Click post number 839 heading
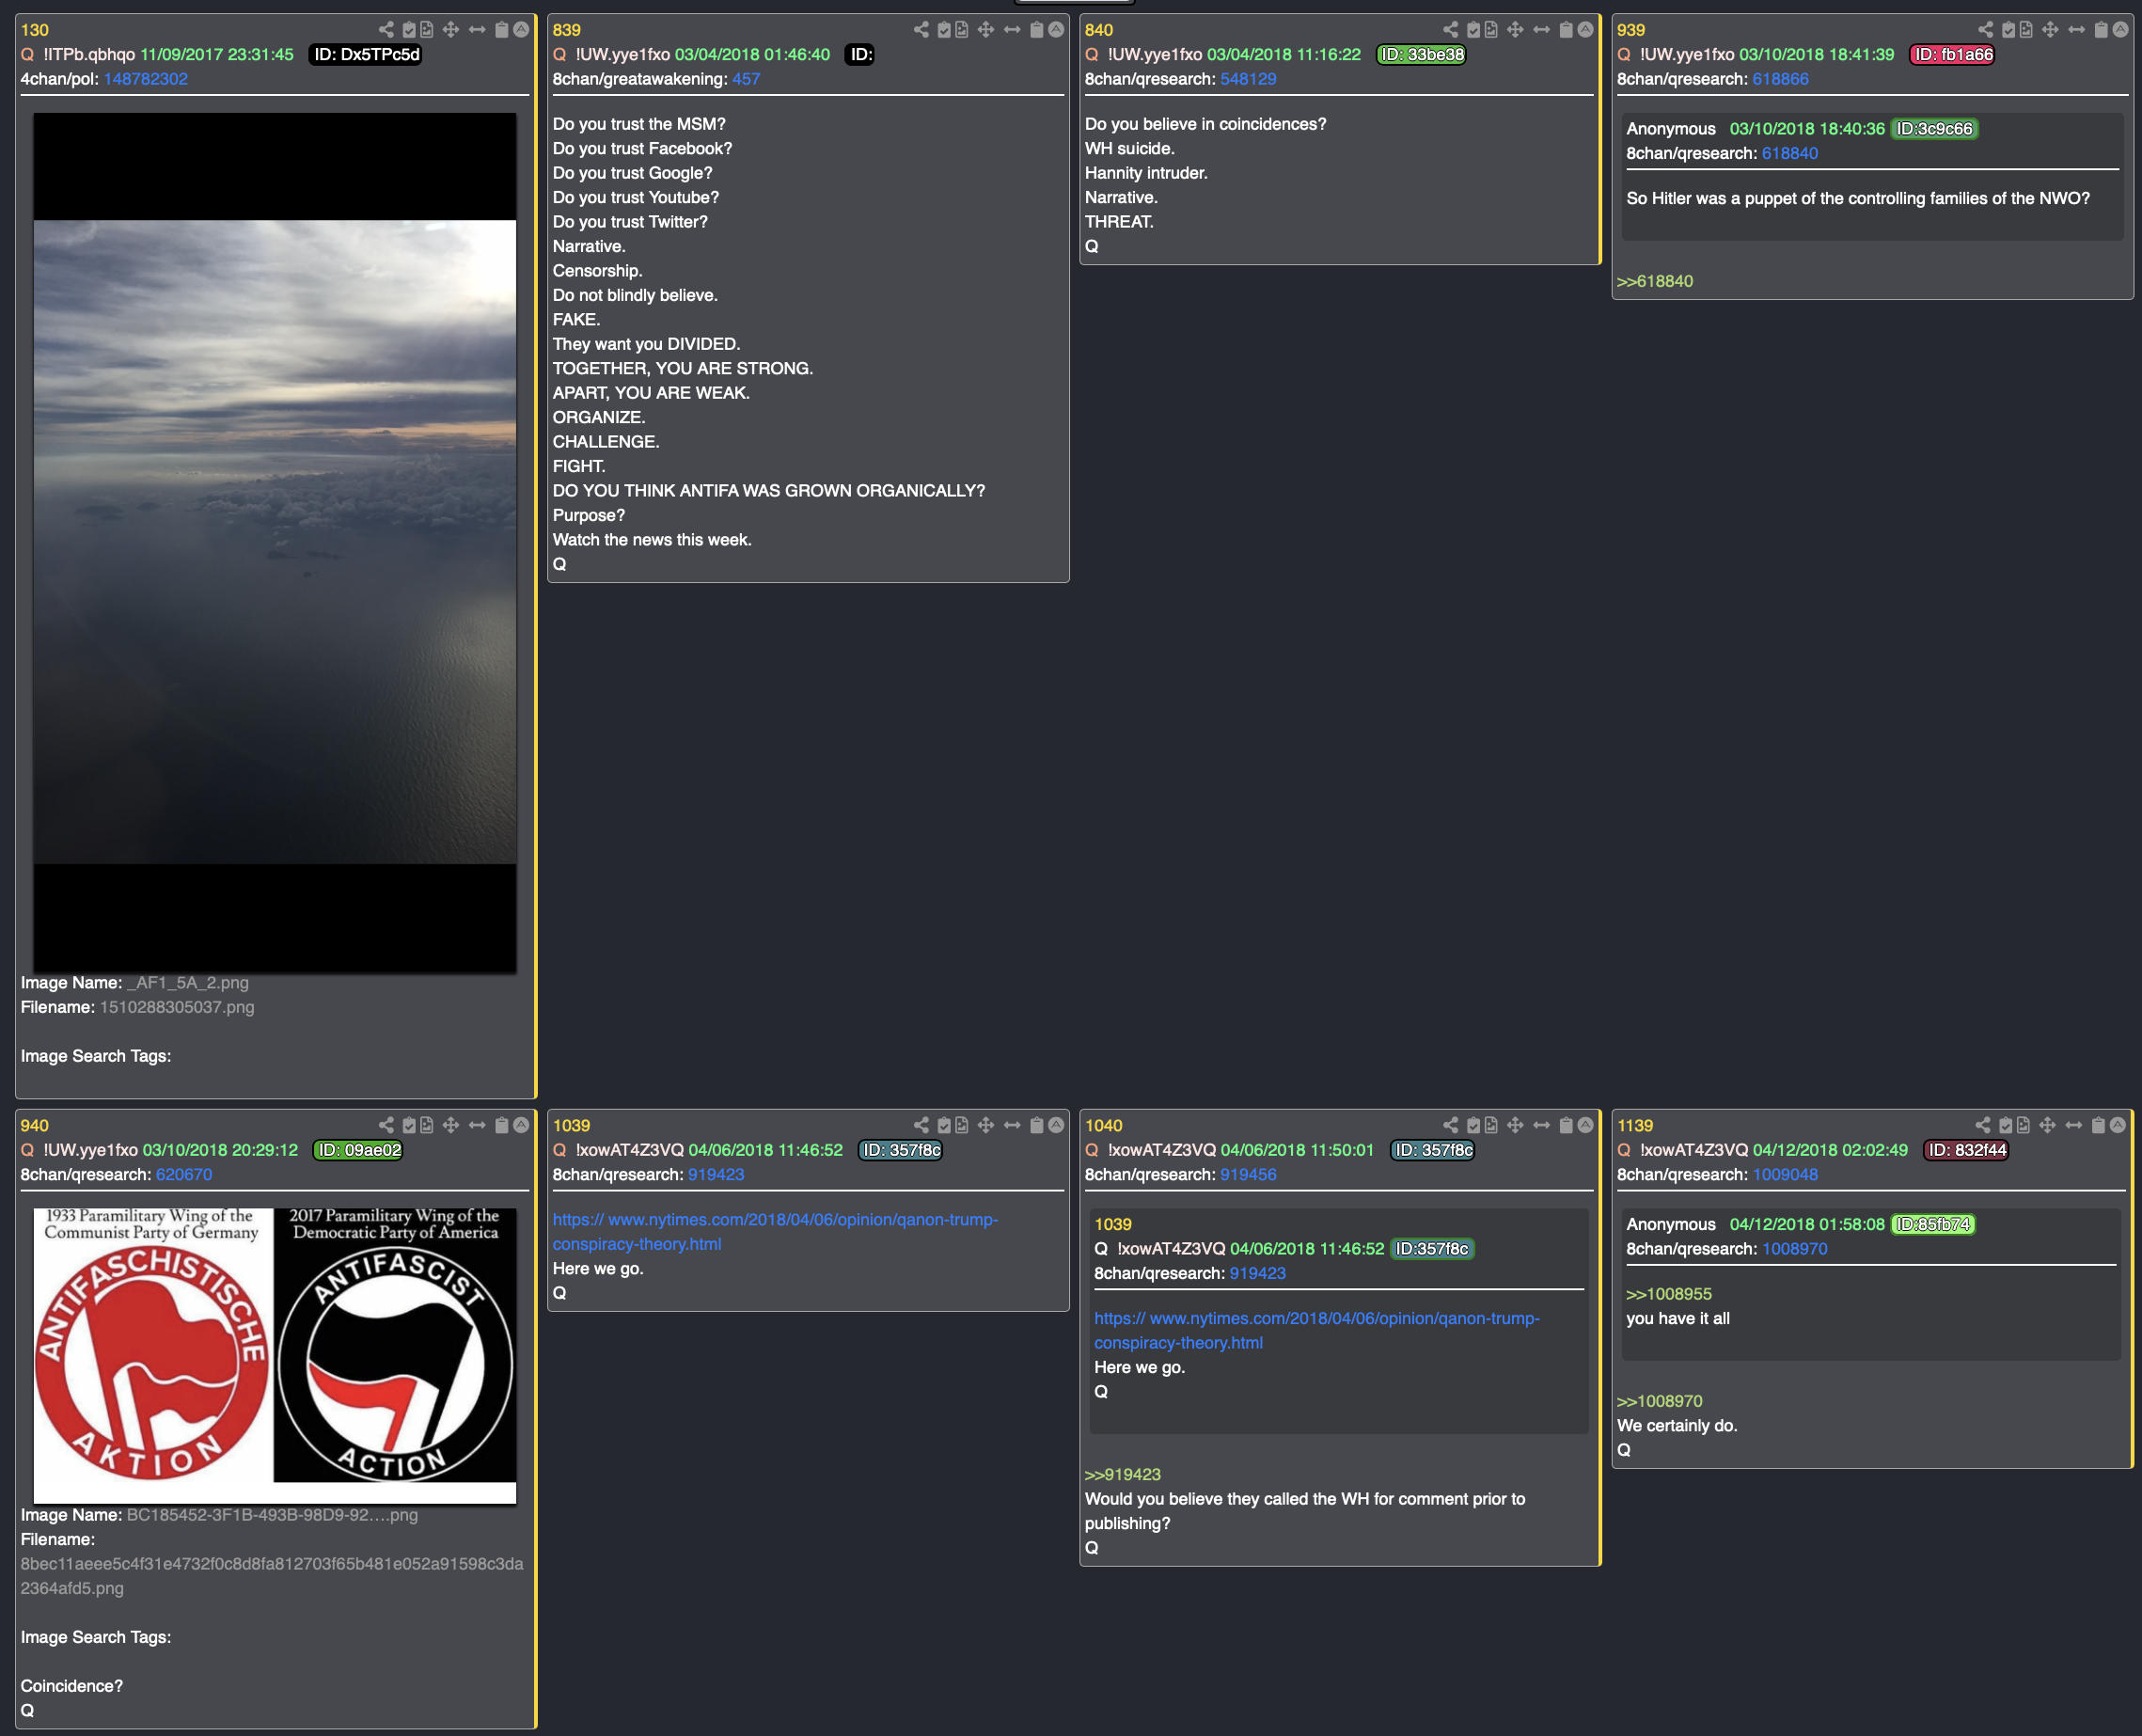 click(x=567, y=30)
